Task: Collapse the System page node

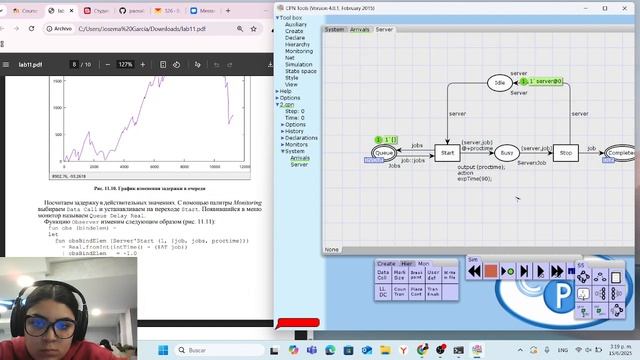Action: (x=282, y=151)
